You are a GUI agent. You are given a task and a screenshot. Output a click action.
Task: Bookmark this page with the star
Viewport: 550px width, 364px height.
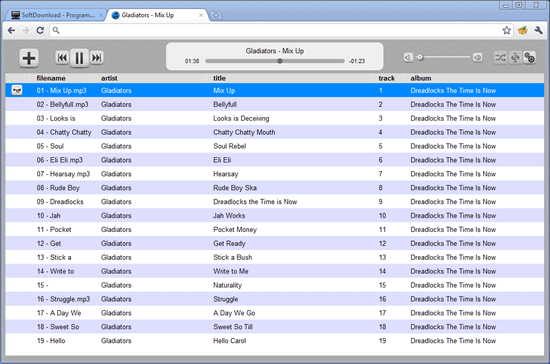click(x=507, y=31)
